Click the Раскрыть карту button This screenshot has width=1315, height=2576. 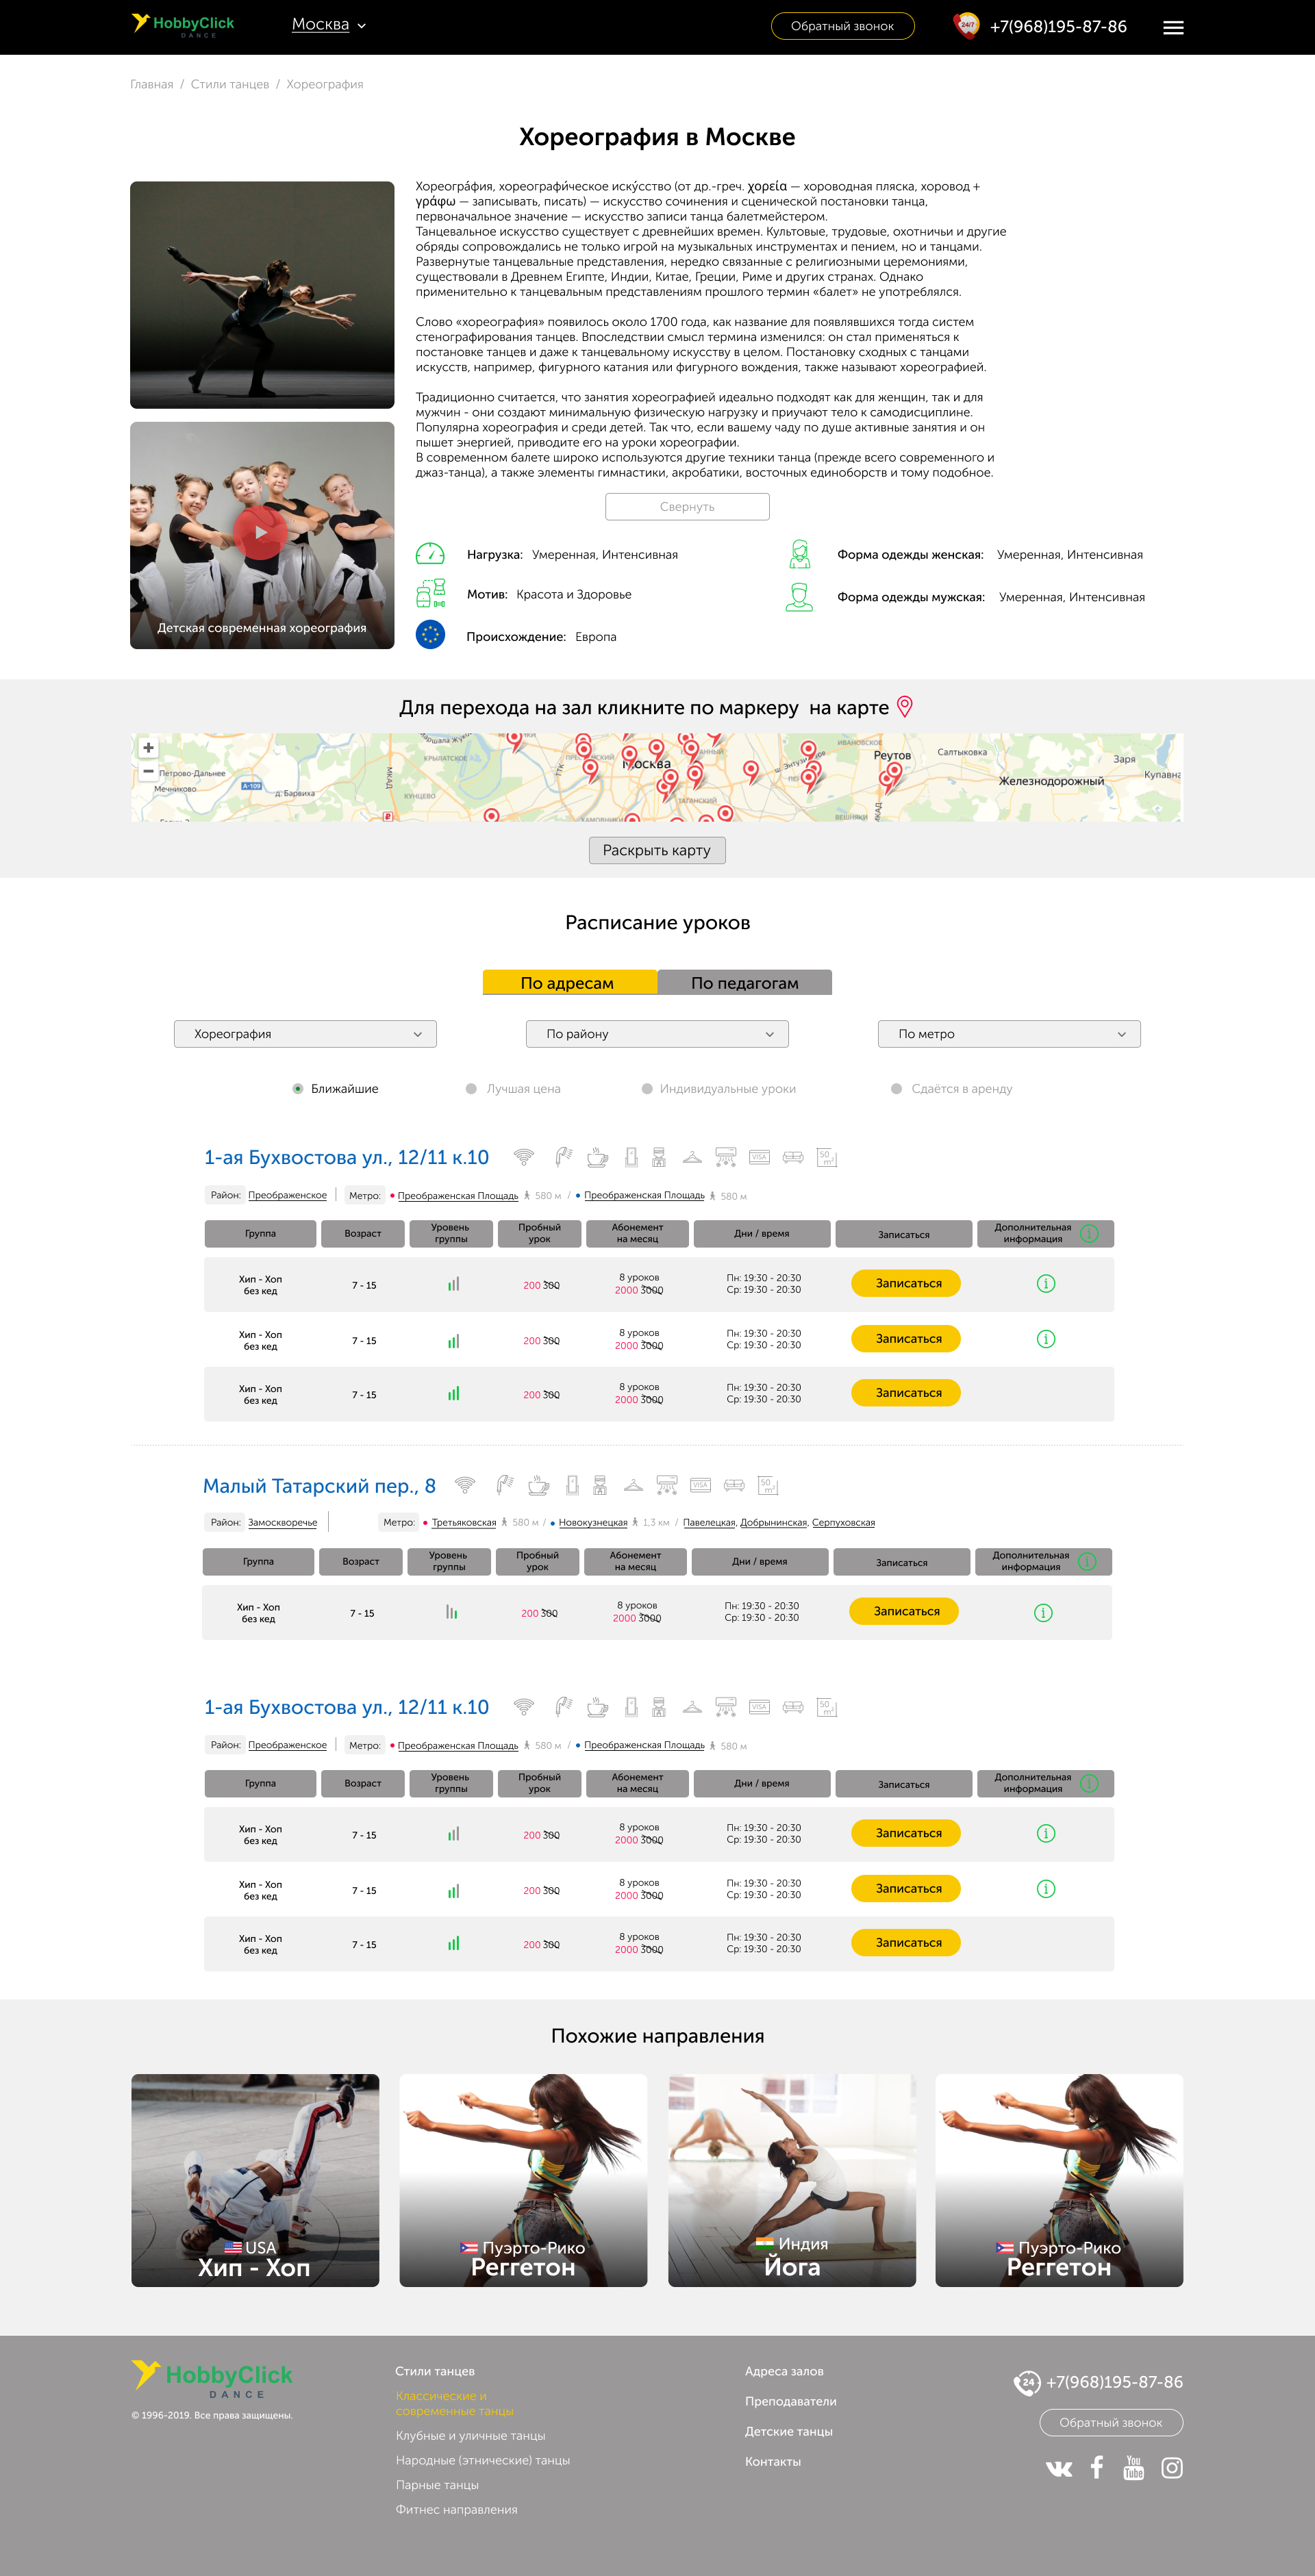(657, 850)
